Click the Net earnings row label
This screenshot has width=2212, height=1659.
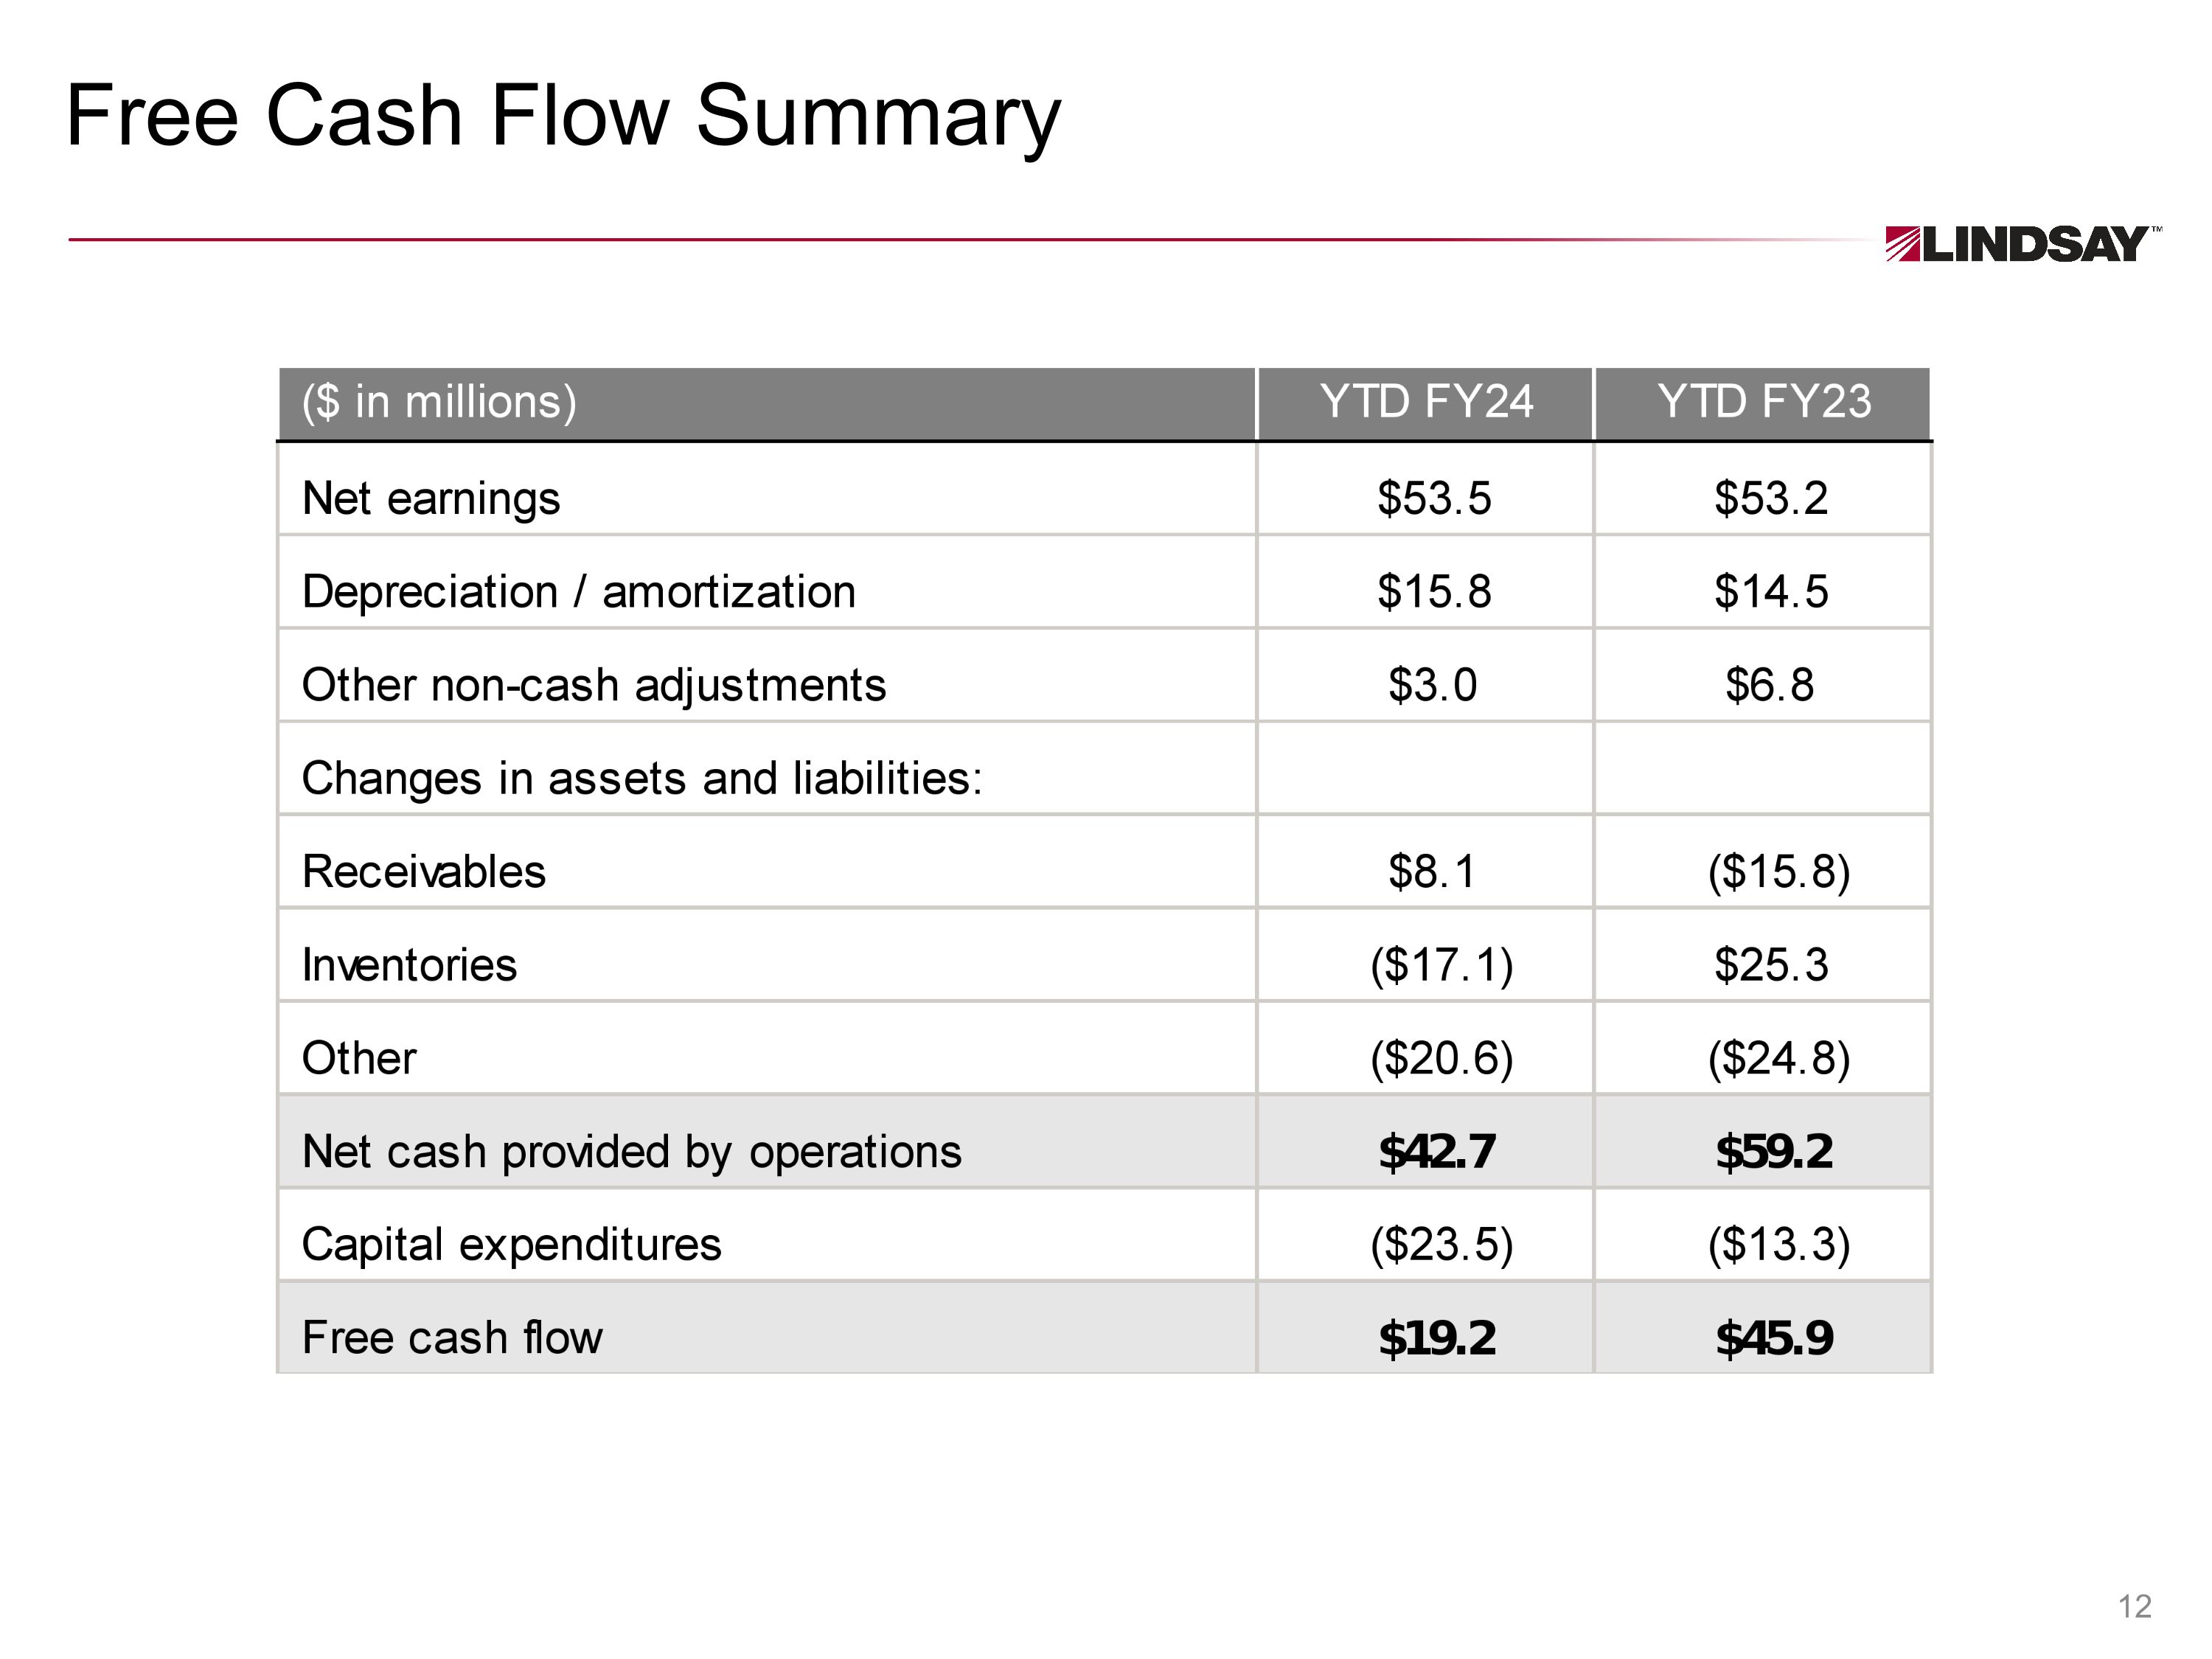pyautogui.click(x=431, y=498)
